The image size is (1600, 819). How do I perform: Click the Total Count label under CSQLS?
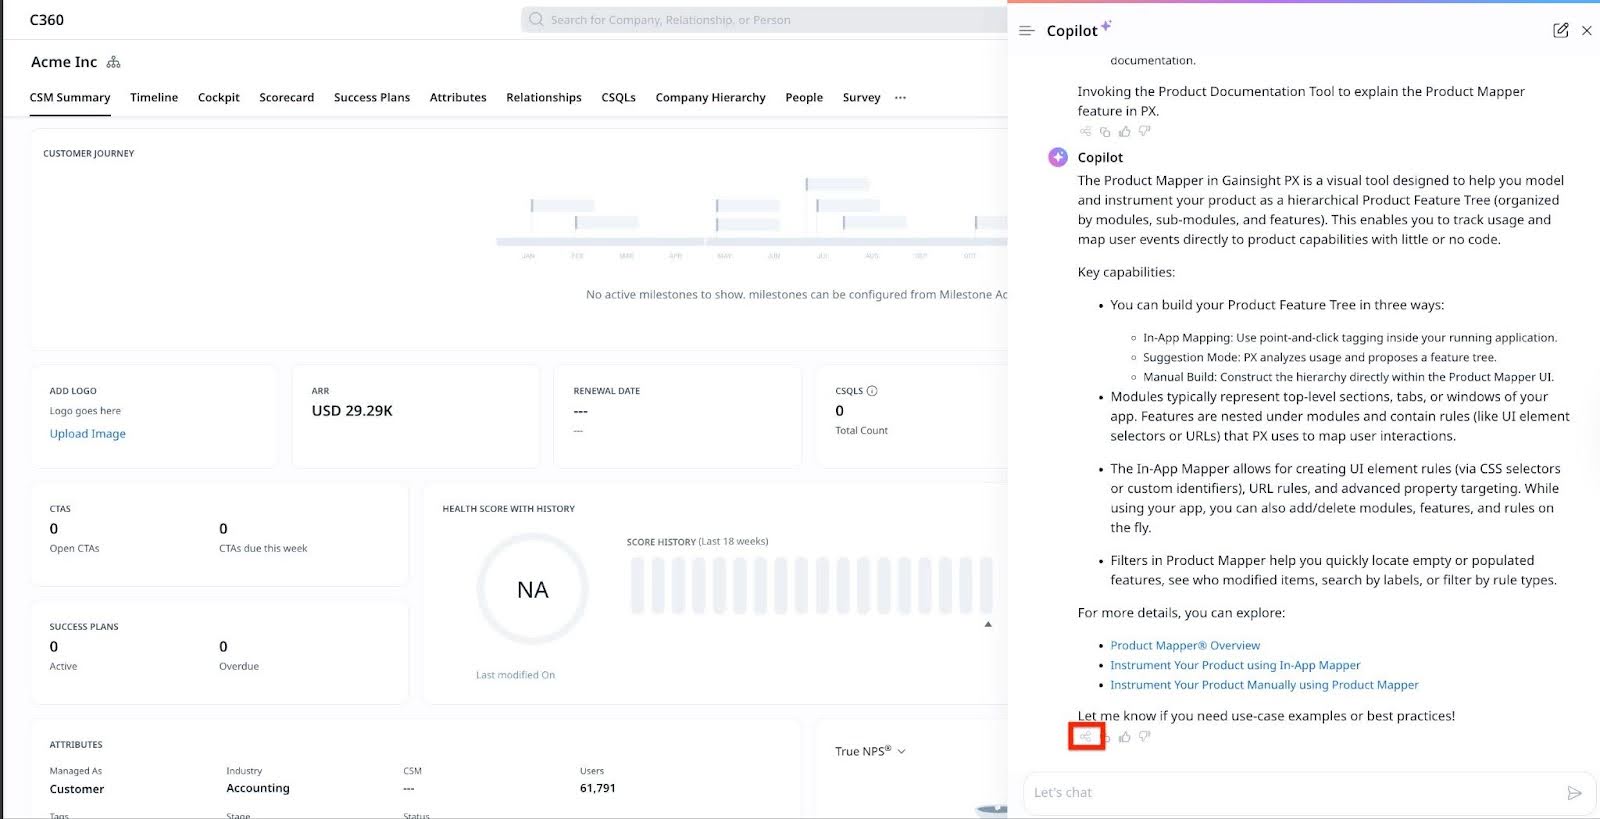(x=861, y=431)
